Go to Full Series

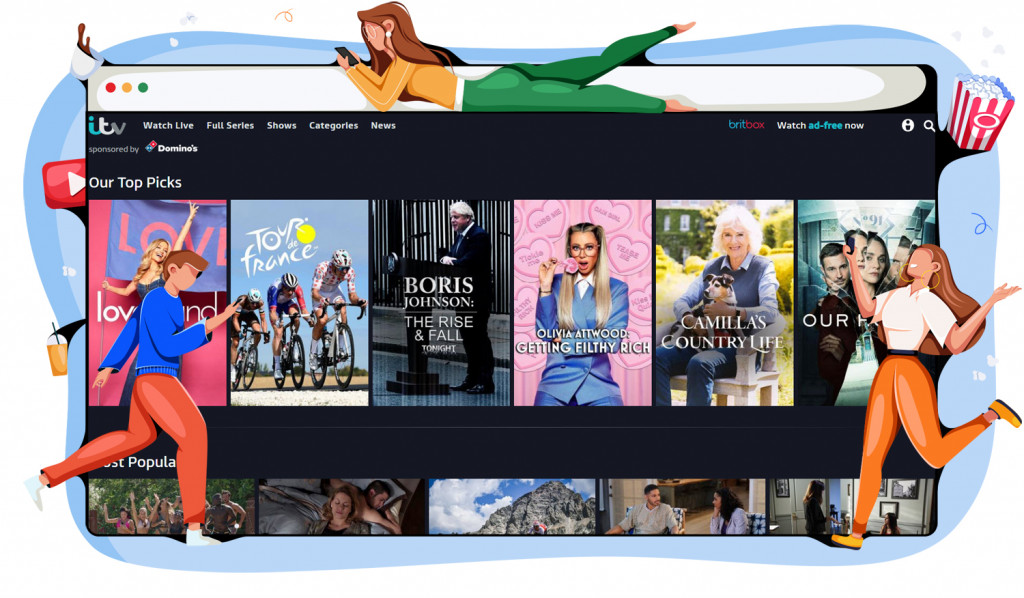[230, 125]
